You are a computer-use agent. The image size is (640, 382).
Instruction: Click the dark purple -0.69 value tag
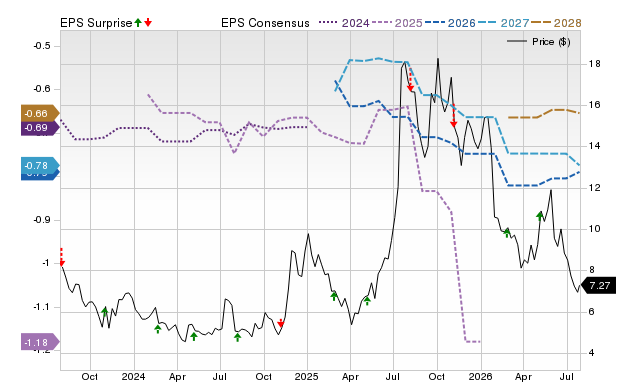click(x=40, y=128)
